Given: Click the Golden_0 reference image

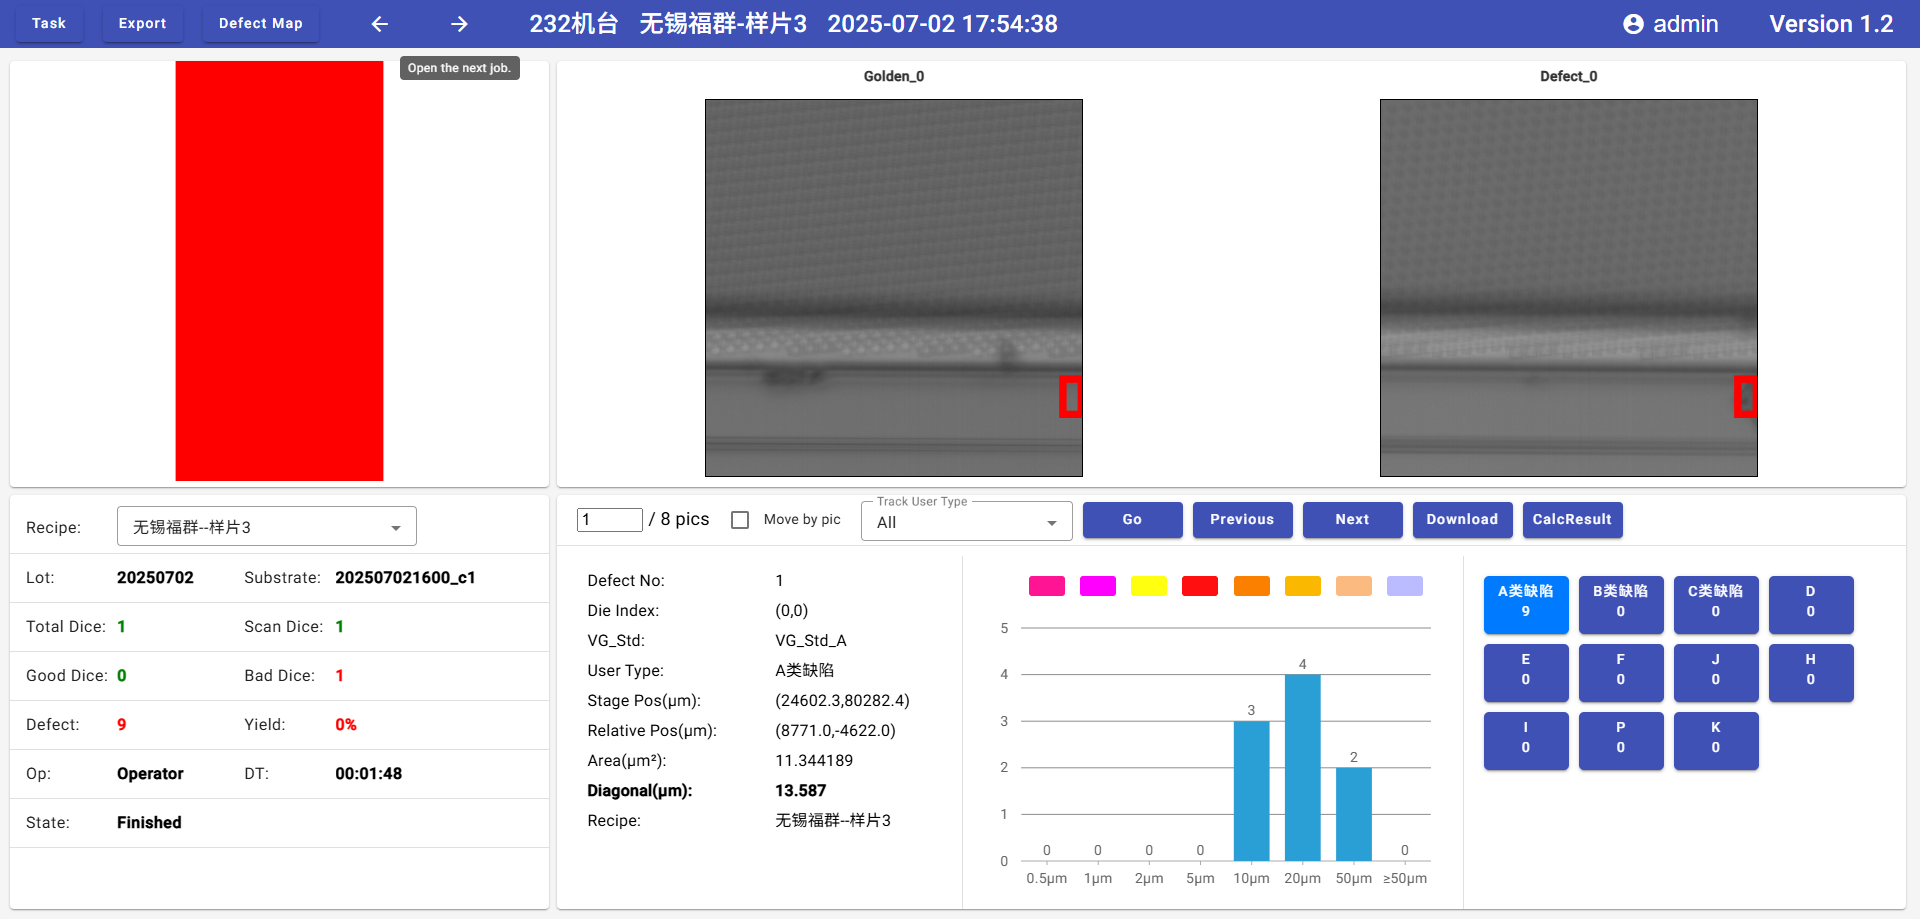Looking at the screenshot, I should [x=894, y=288].
